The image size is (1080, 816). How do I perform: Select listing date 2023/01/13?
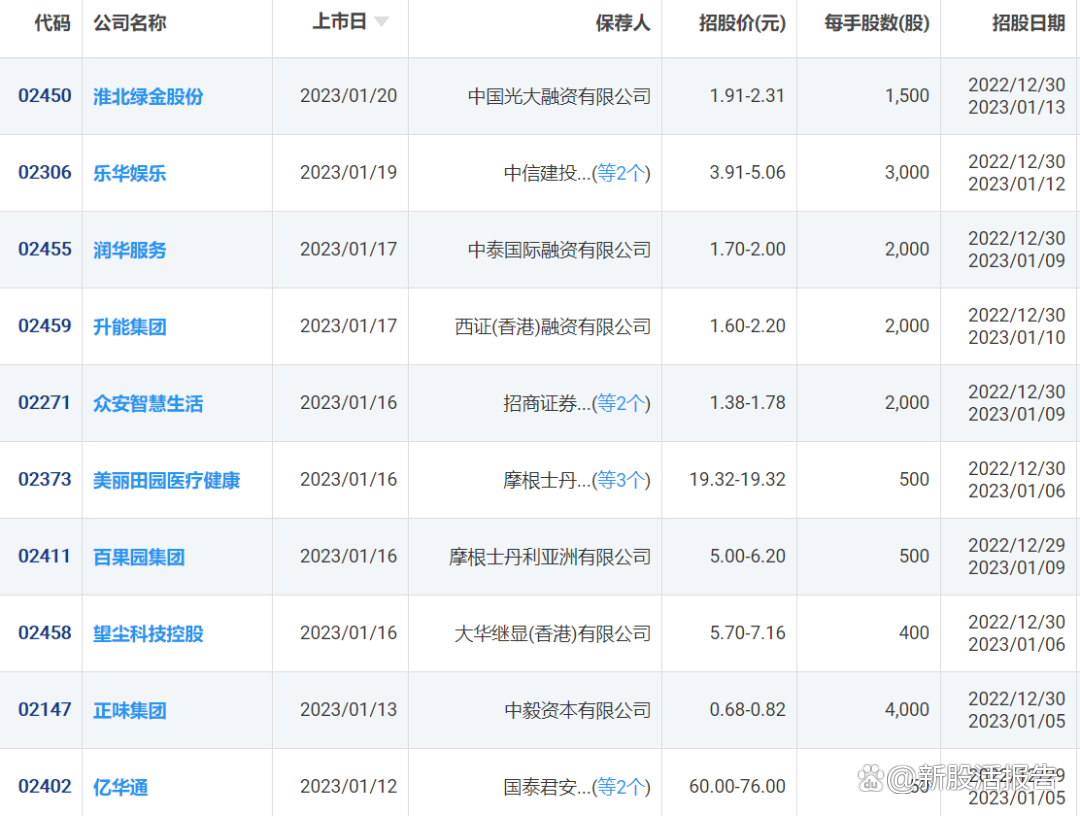pos(349,710)
